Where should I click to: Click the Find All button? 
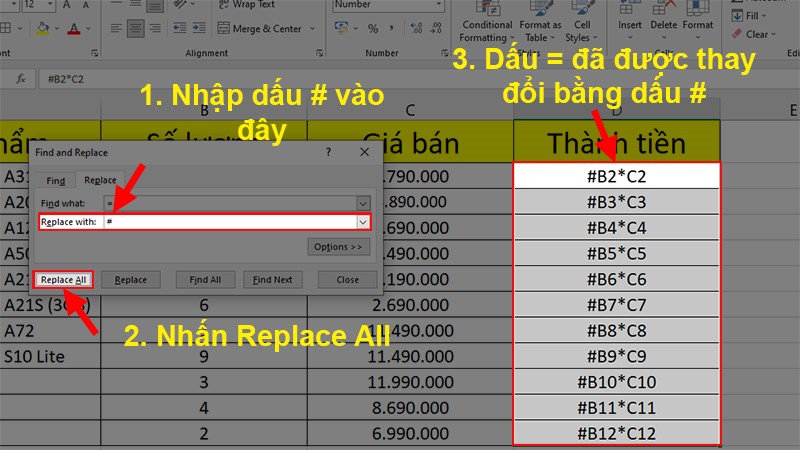click(205, 280)
